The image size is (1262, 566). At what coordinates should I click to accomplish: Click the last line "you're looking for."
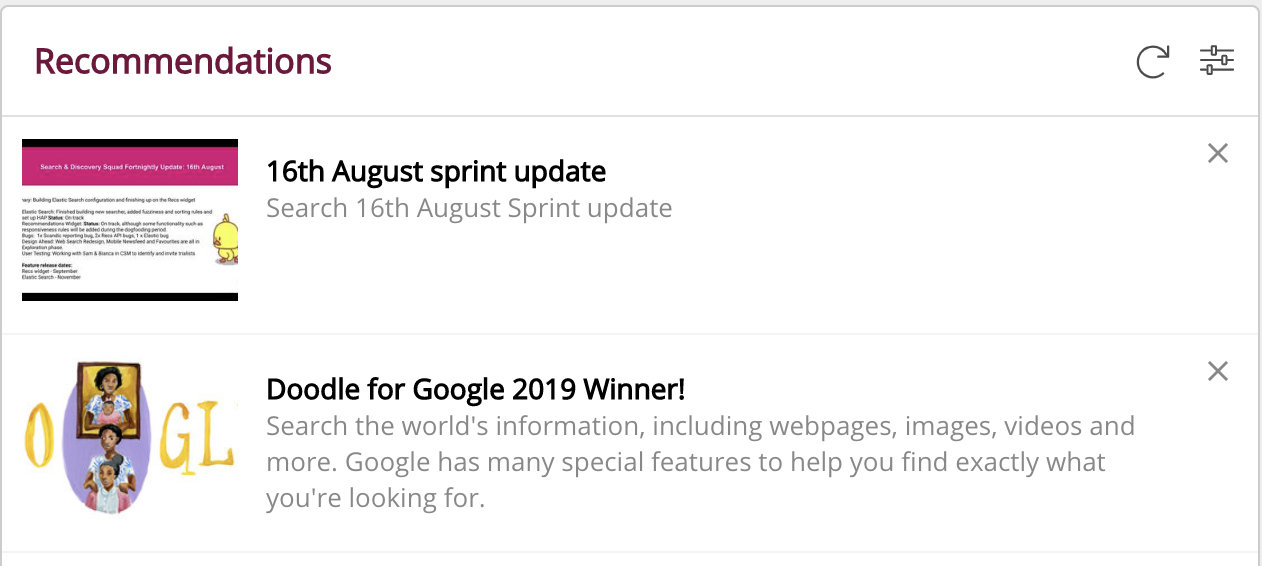coord(375,498)
